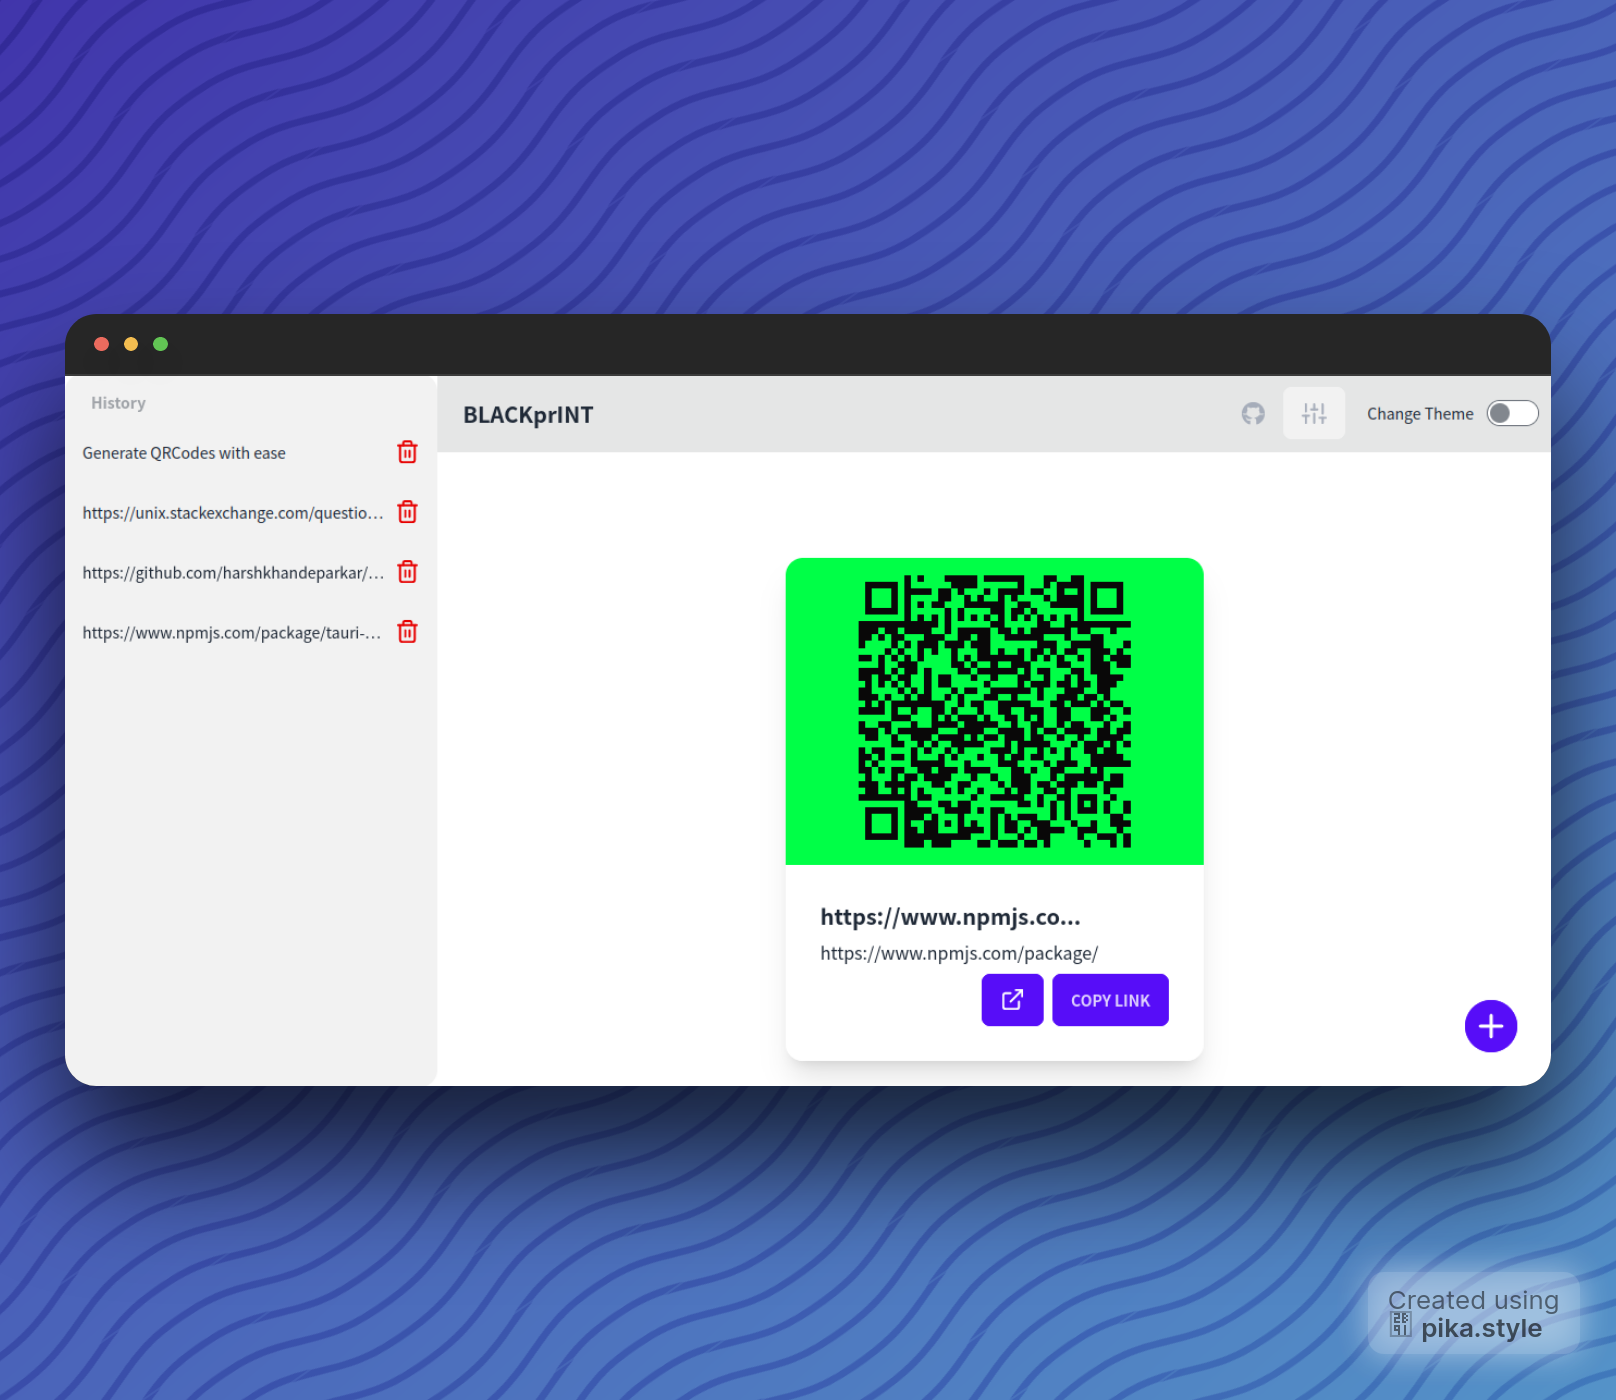
Task: Open the QR settings sliders icon
Action: pos(1314,414)
